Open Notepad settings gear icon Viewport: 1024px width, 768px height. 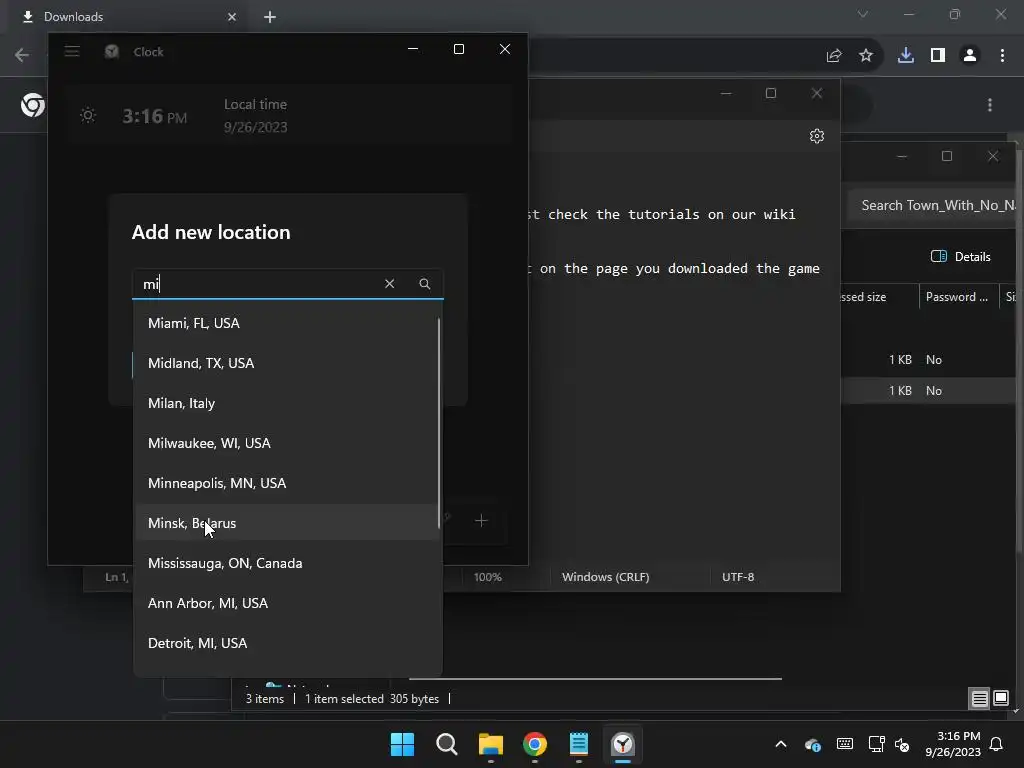pyautogui.click(x=817, y=136)
